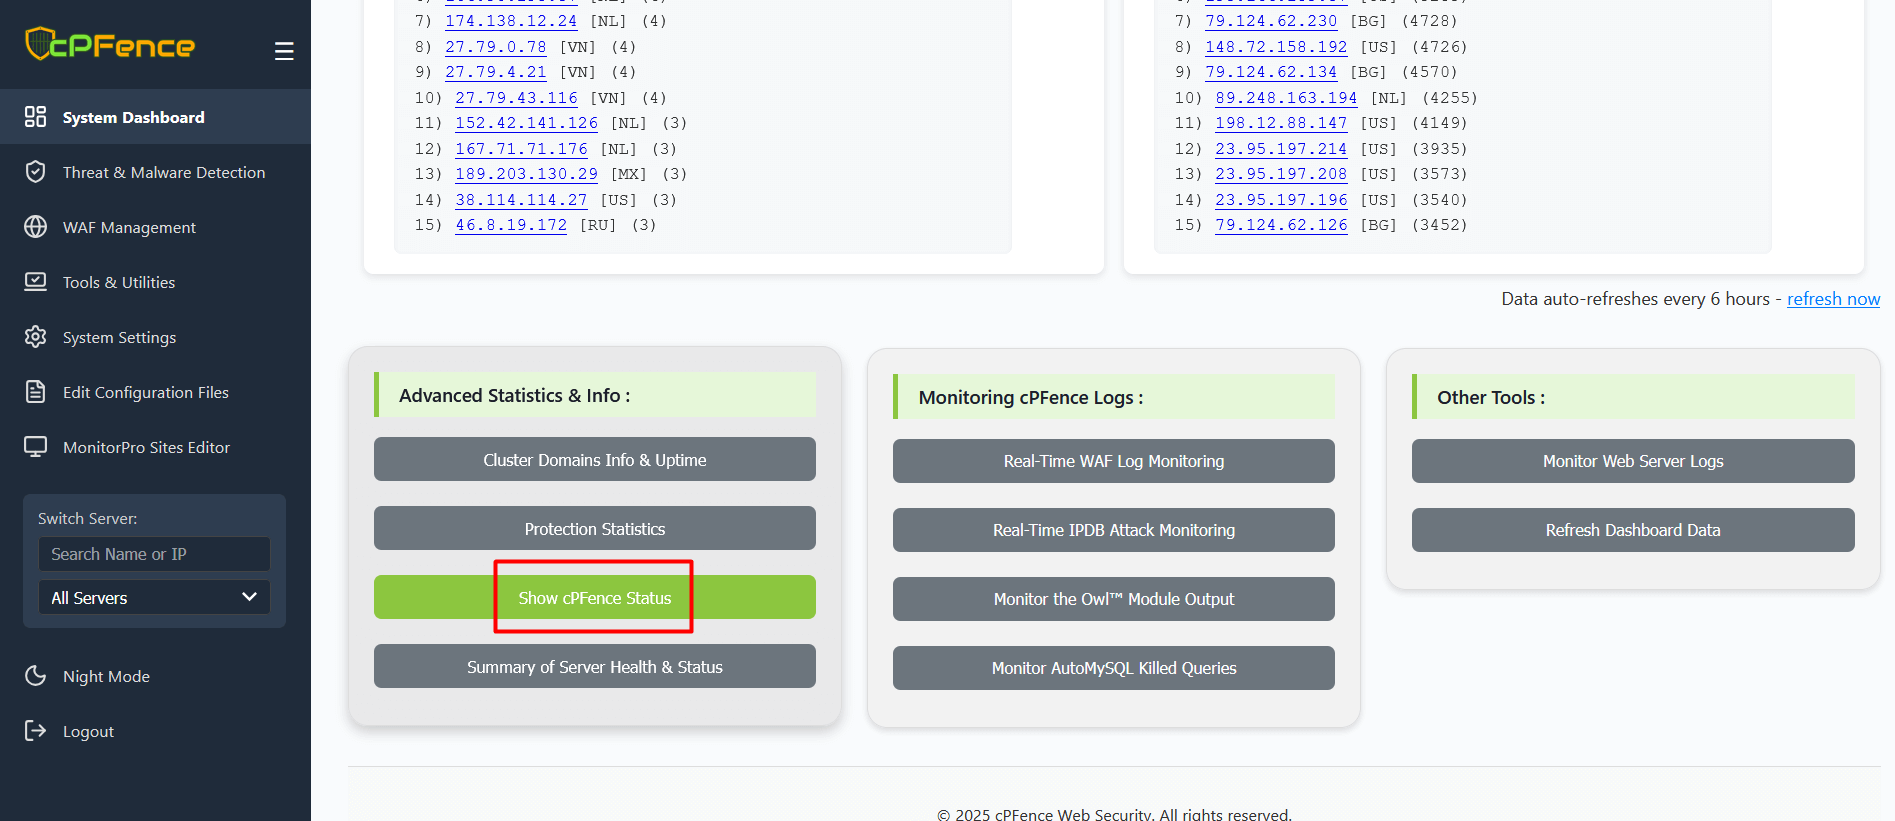Click the Refresh Dashboard Data button
The width and height of the screenshot is (1895, 821).
click(x=1632, y=530)
